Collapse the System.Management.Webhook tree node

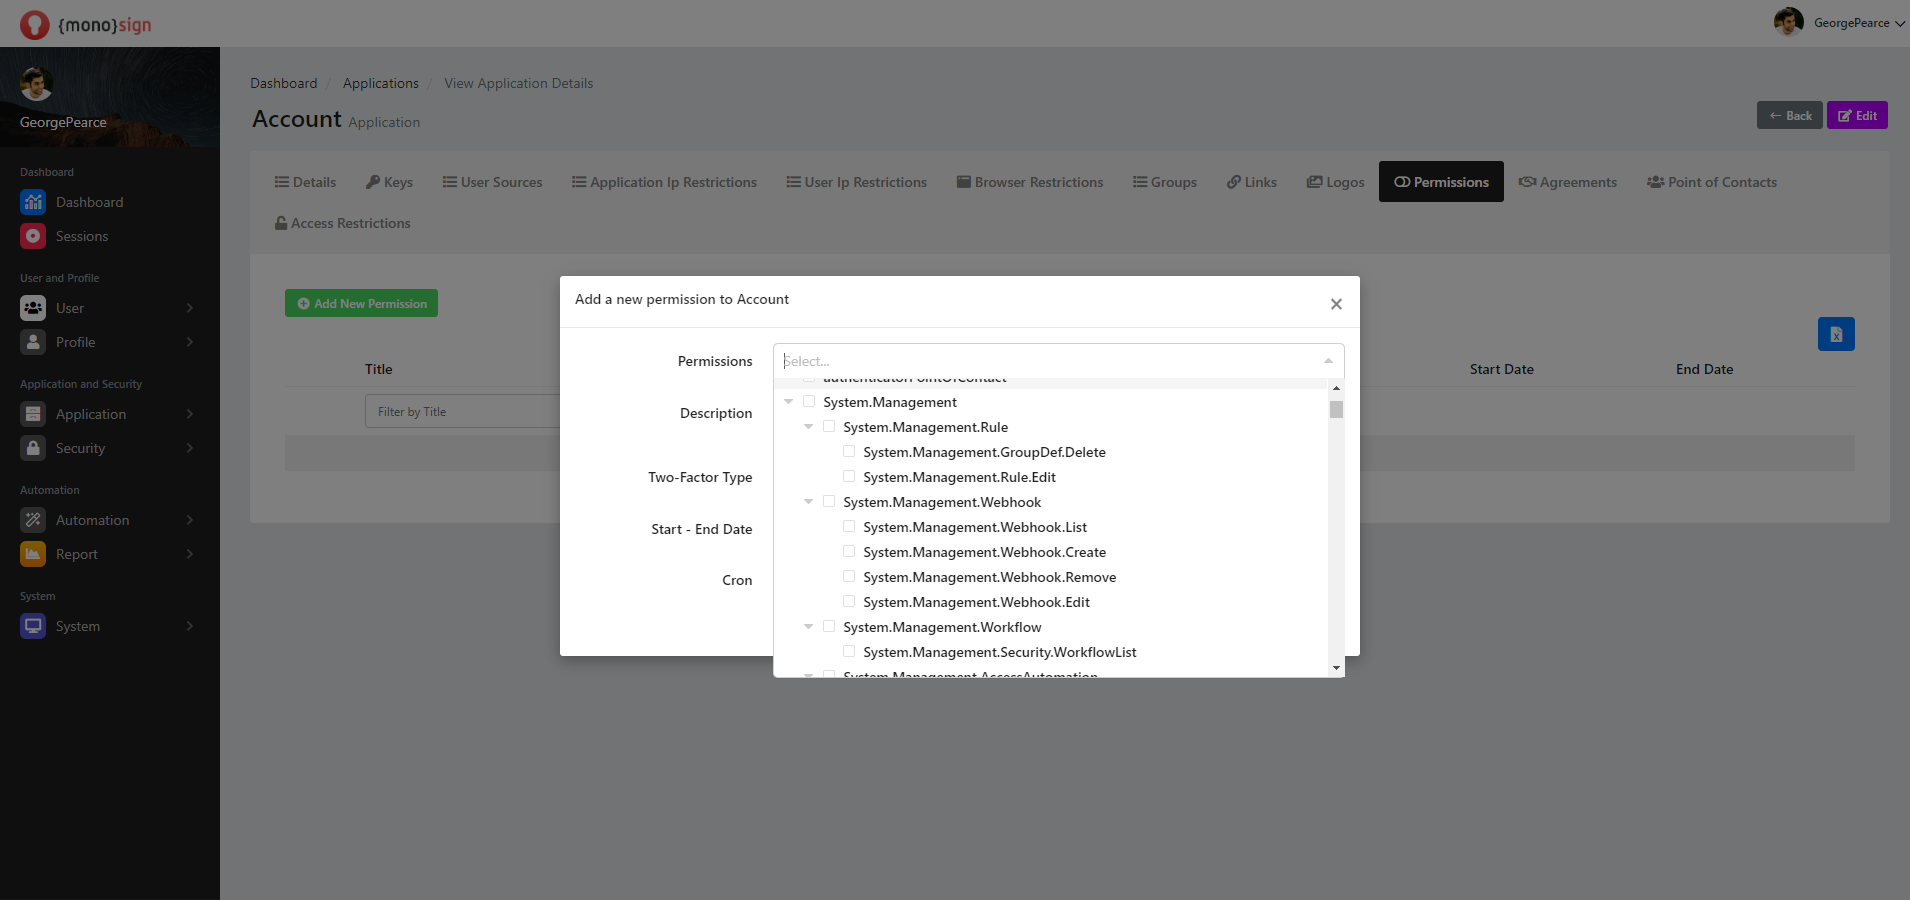pyautogui.click(x=808, y=502)
